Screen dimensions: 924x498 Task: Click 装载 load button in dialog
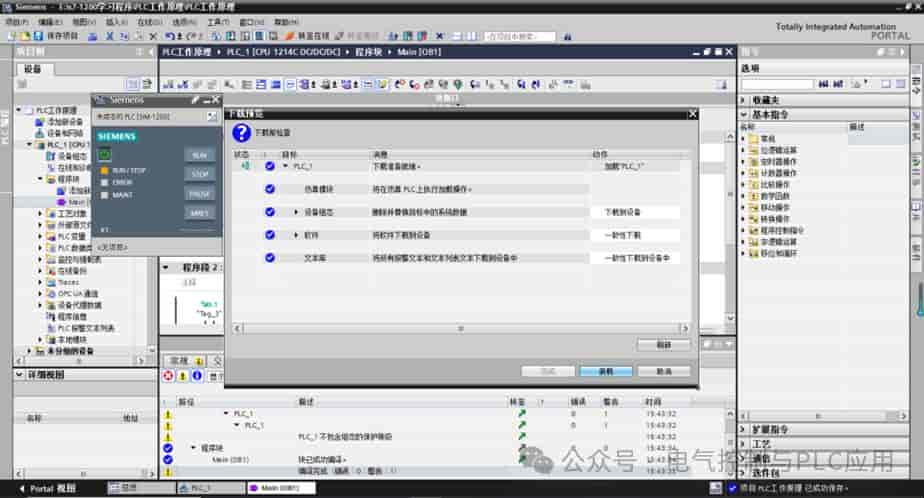[606, 371]
